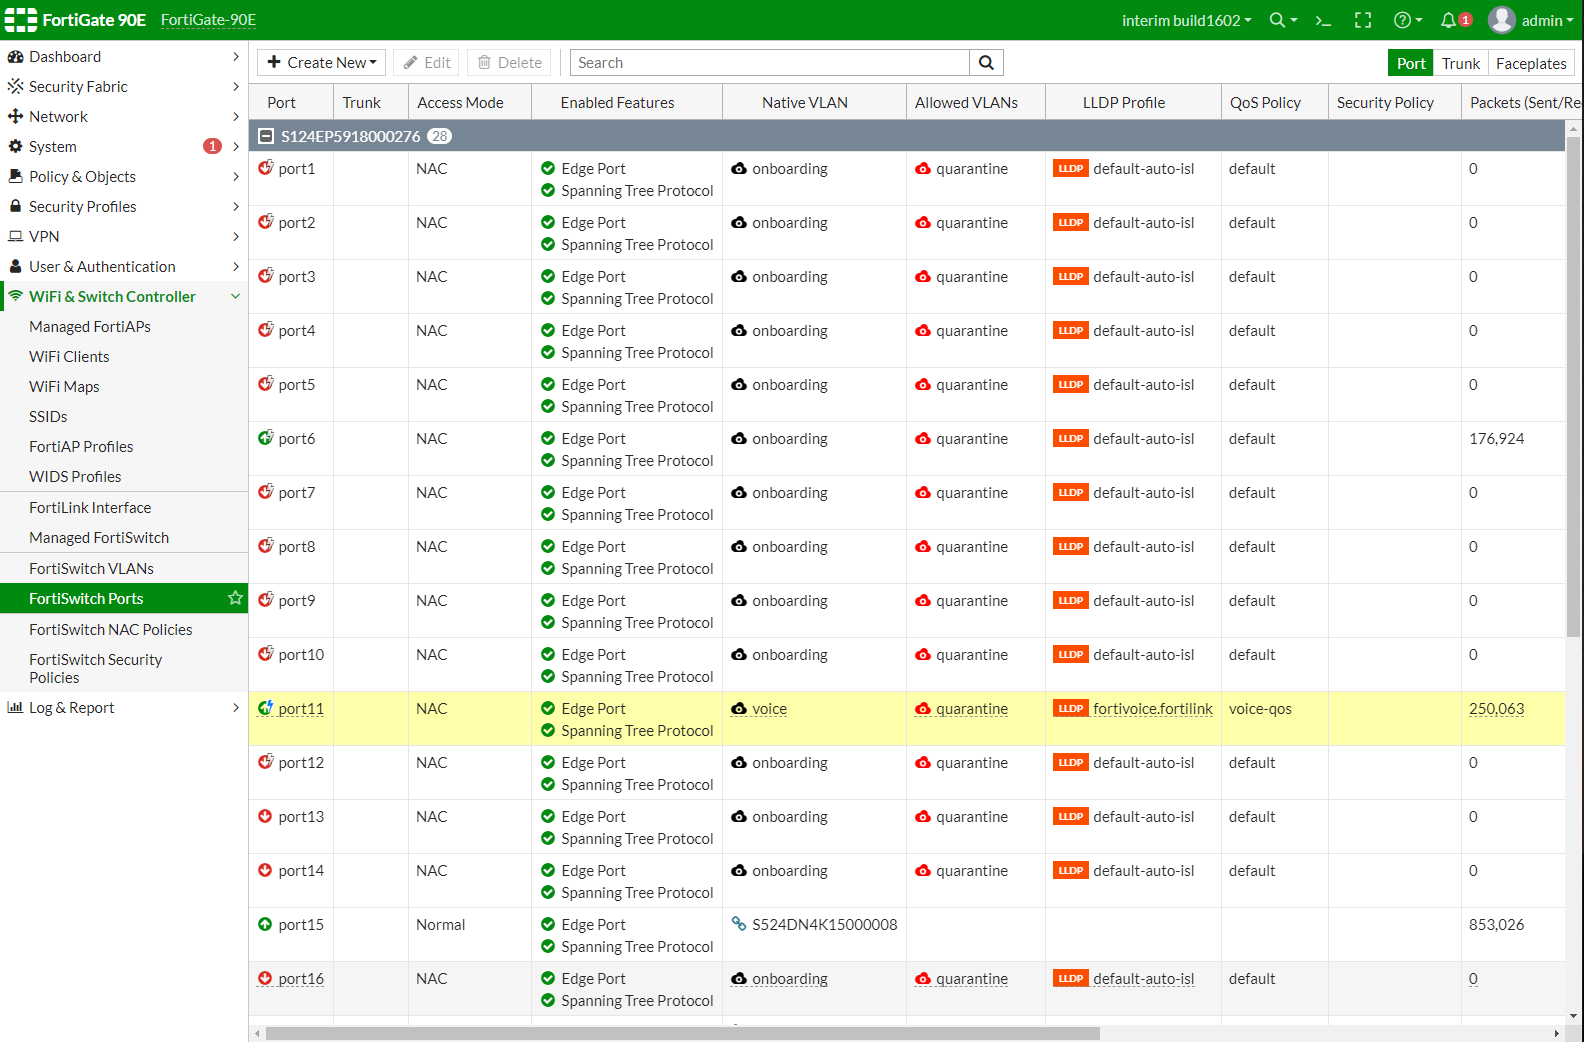The width and height of the screenshot is (1584, 1042).
Task: Click the FortiGate logo icon
Action: (x=21, y=20)
